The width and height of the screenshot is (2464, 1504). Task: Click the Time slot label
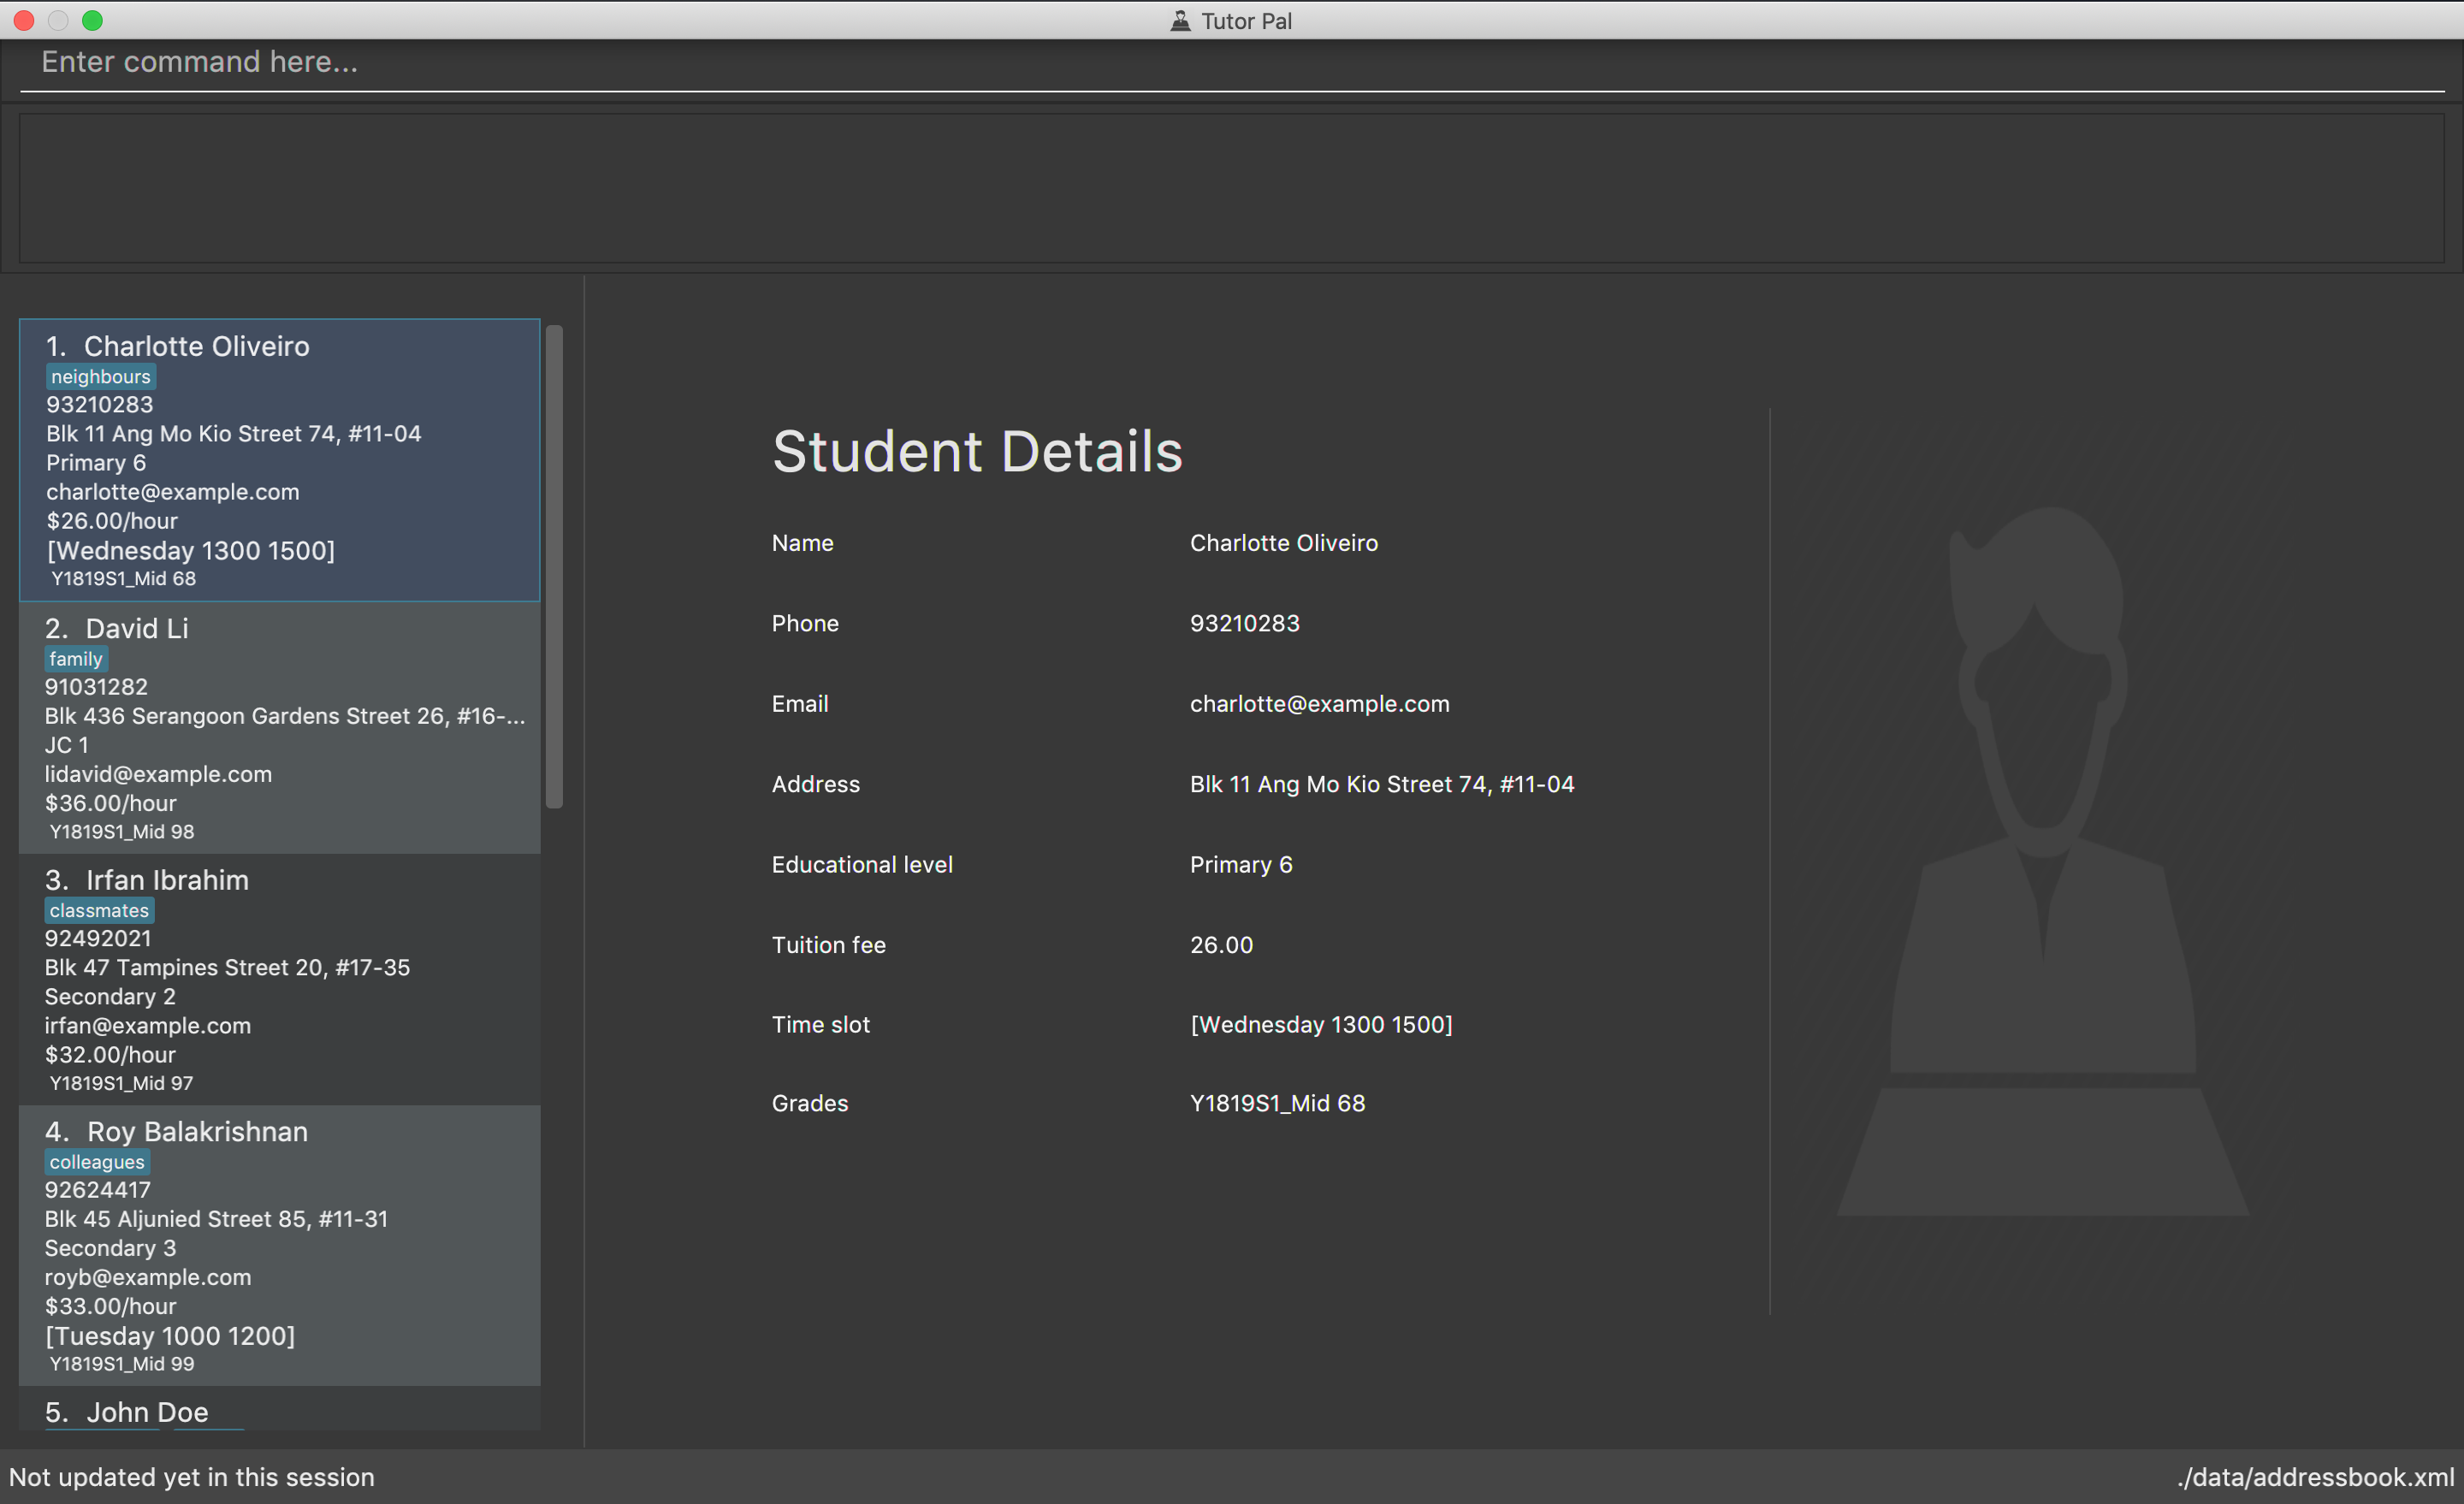[821, 1024]
